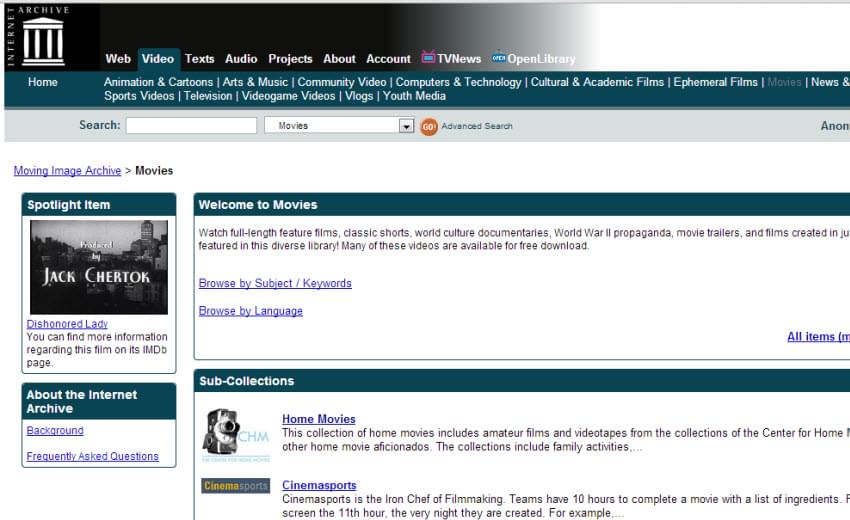This screenshot has height=520, width=850.
Task: Click the Jack Chertok spotlight thumbnail
Action: tap(99, 267)
